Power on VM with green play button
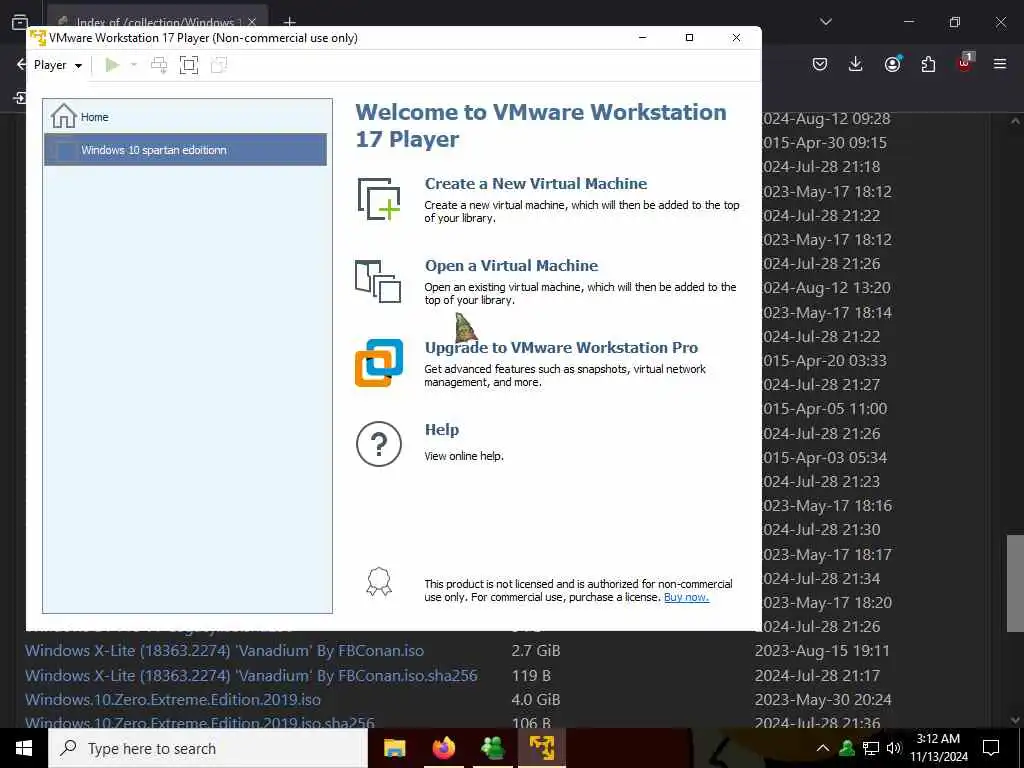 [x=112, y=65]
